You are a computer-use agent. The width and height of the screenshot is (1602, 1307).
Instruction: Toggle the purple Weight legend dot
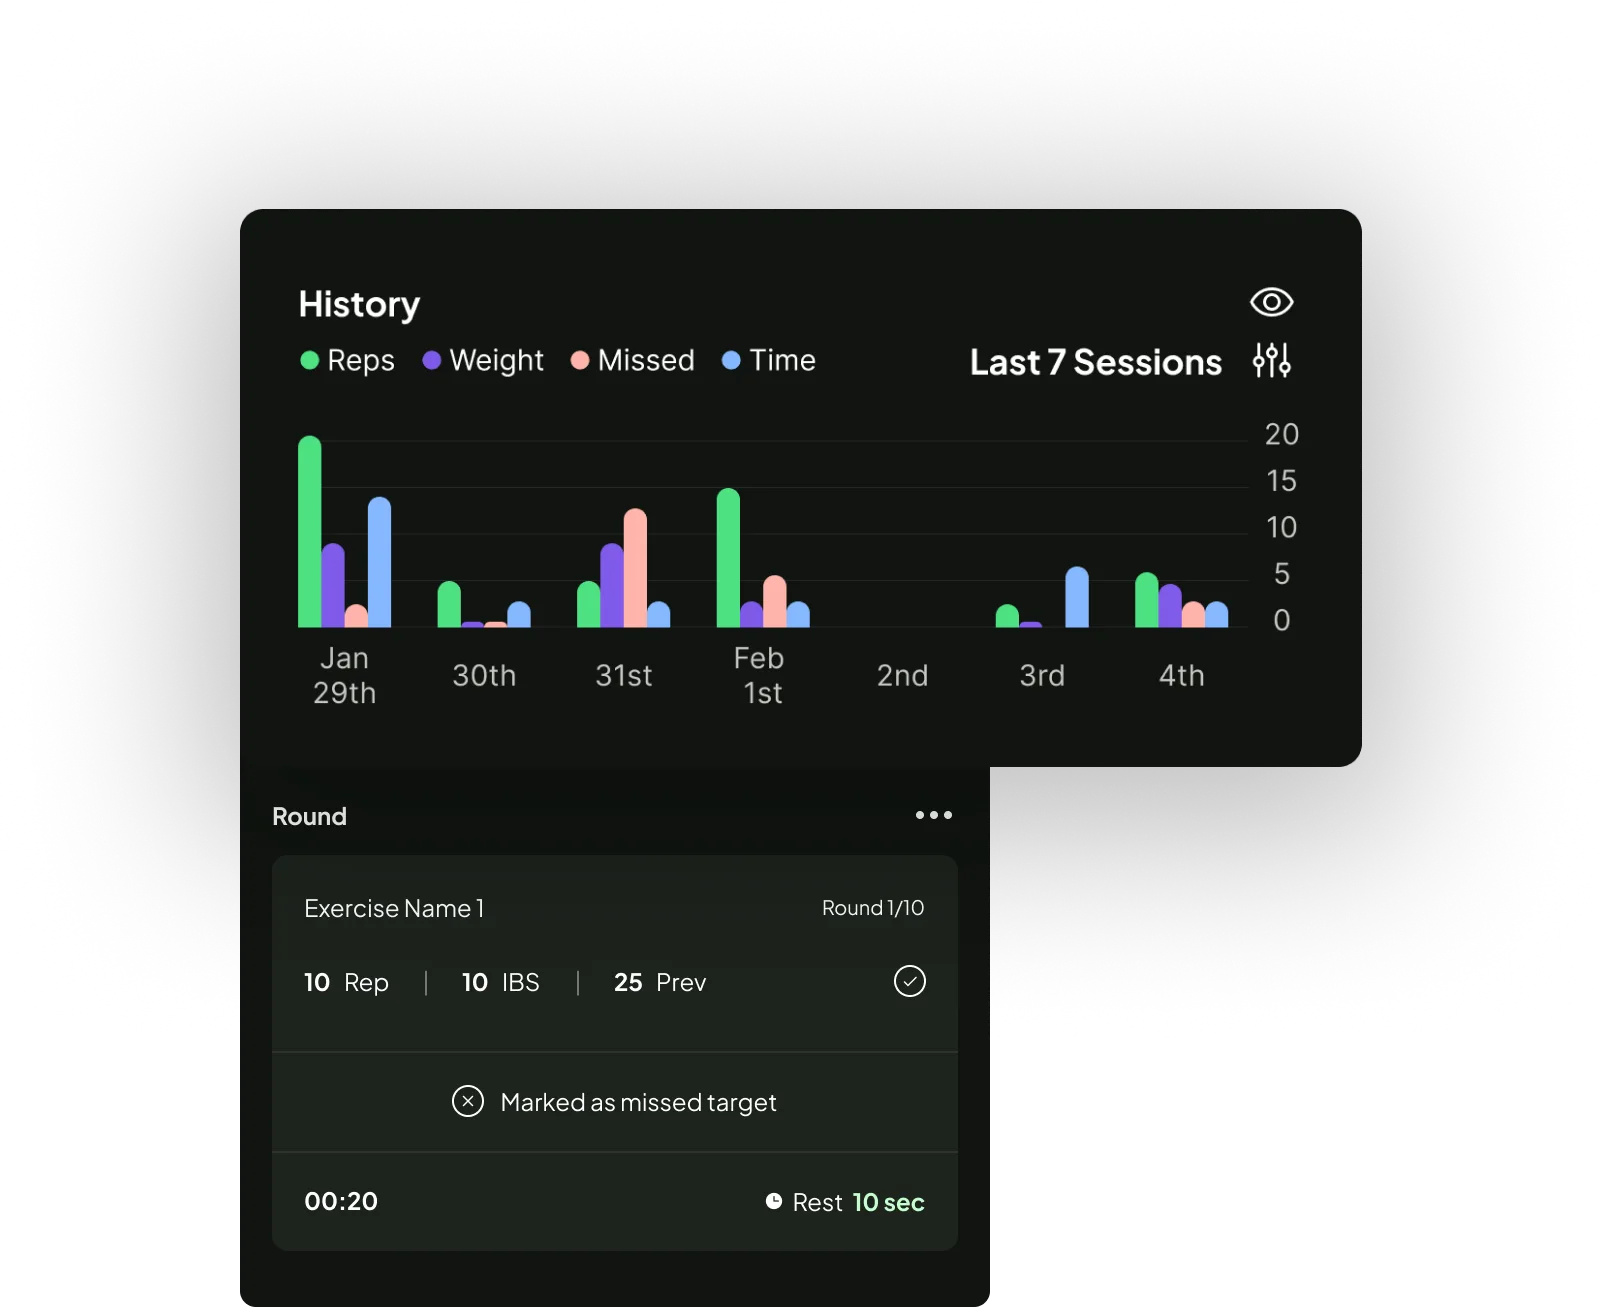430,360
